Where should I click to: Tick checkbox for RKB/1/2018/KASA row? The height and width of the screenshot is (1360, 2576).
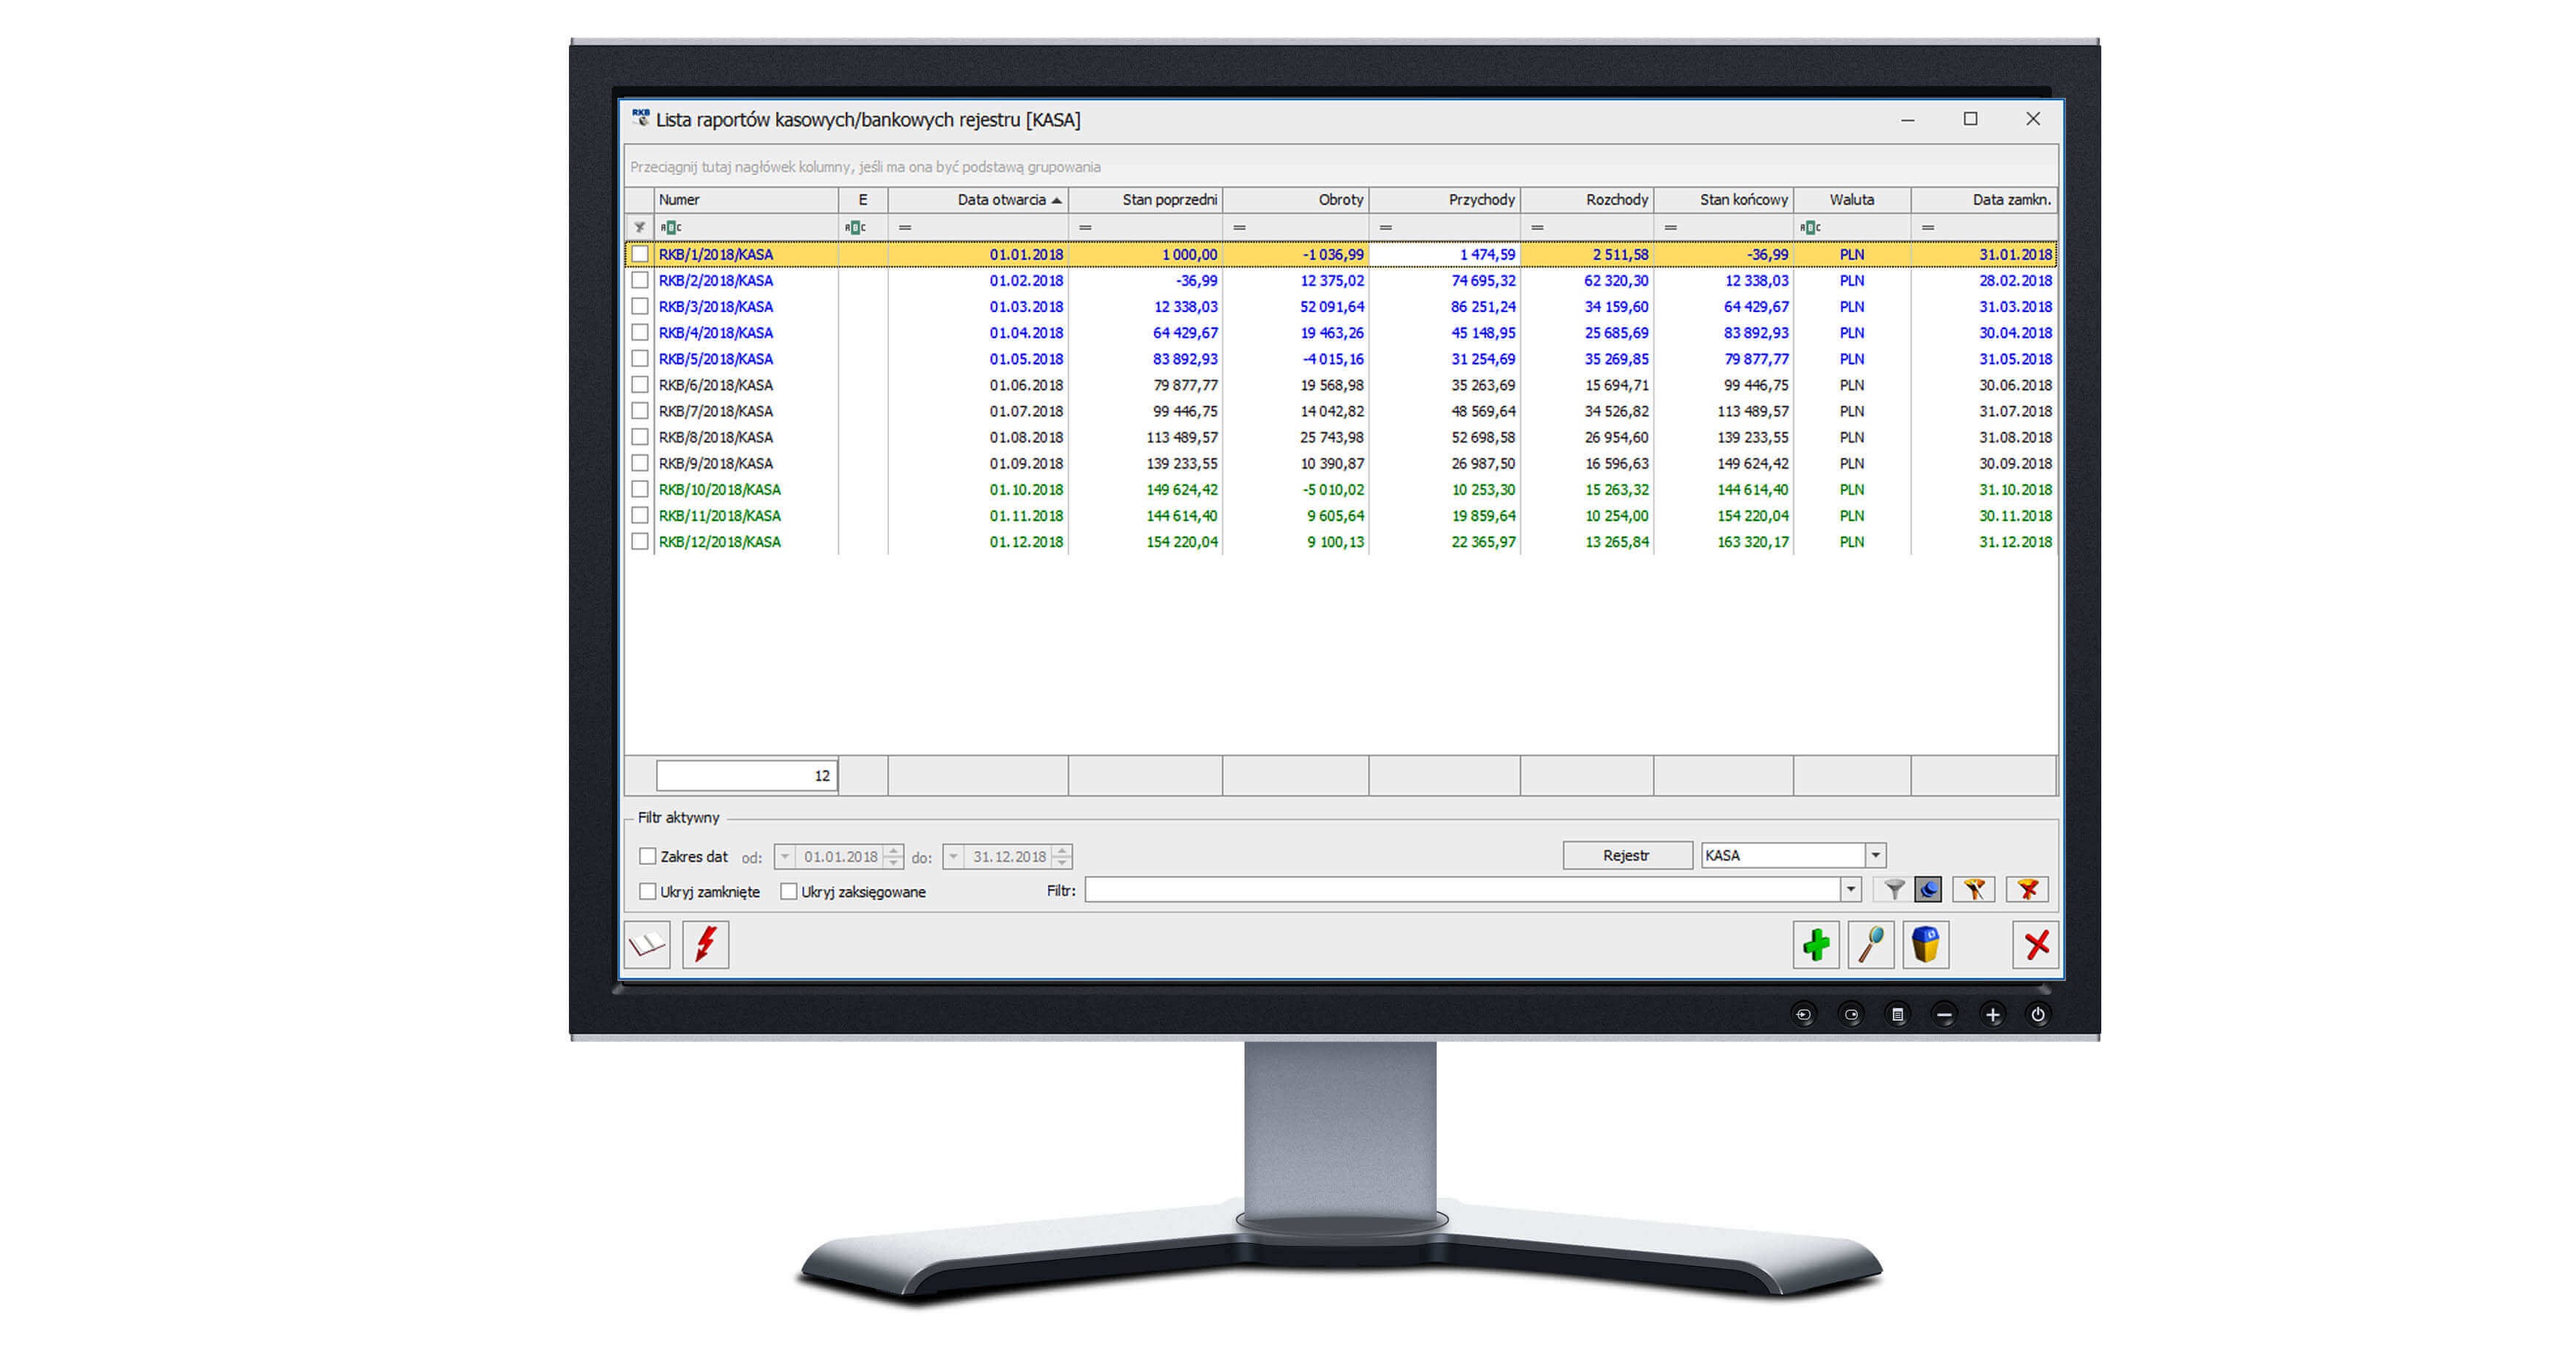click(640, 254)
